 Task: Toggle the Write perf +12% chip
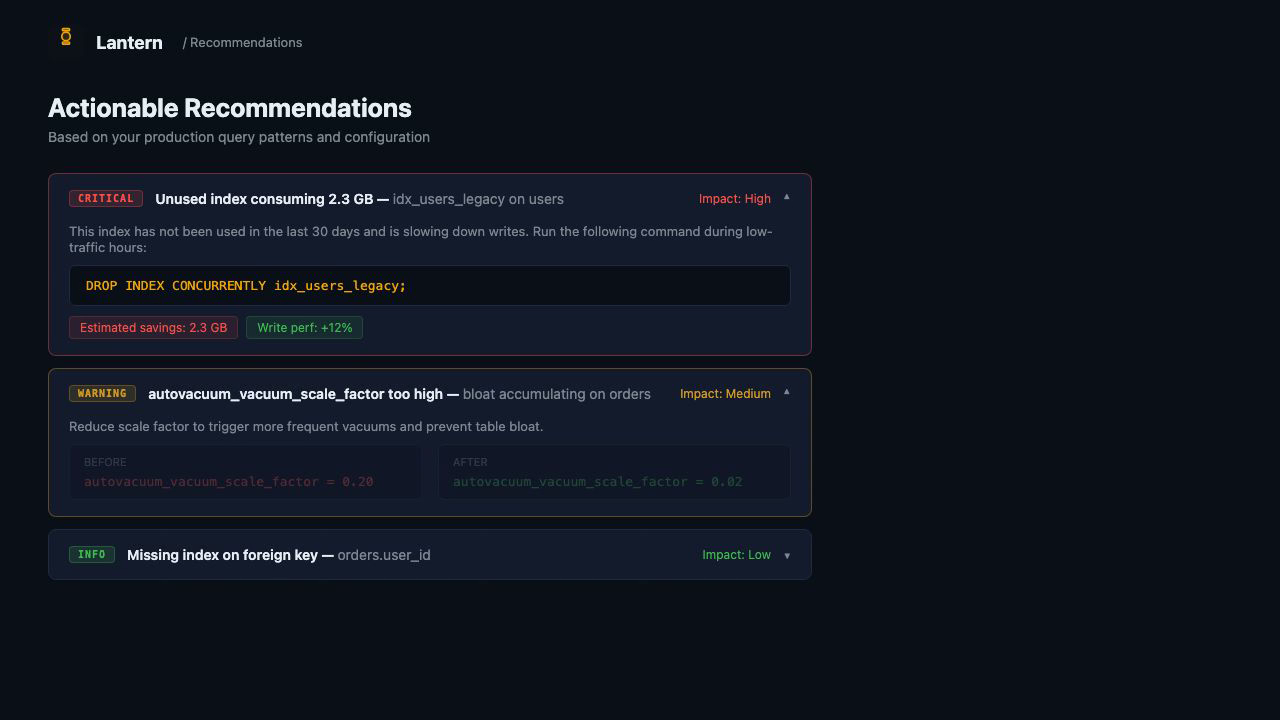point(304,327)
